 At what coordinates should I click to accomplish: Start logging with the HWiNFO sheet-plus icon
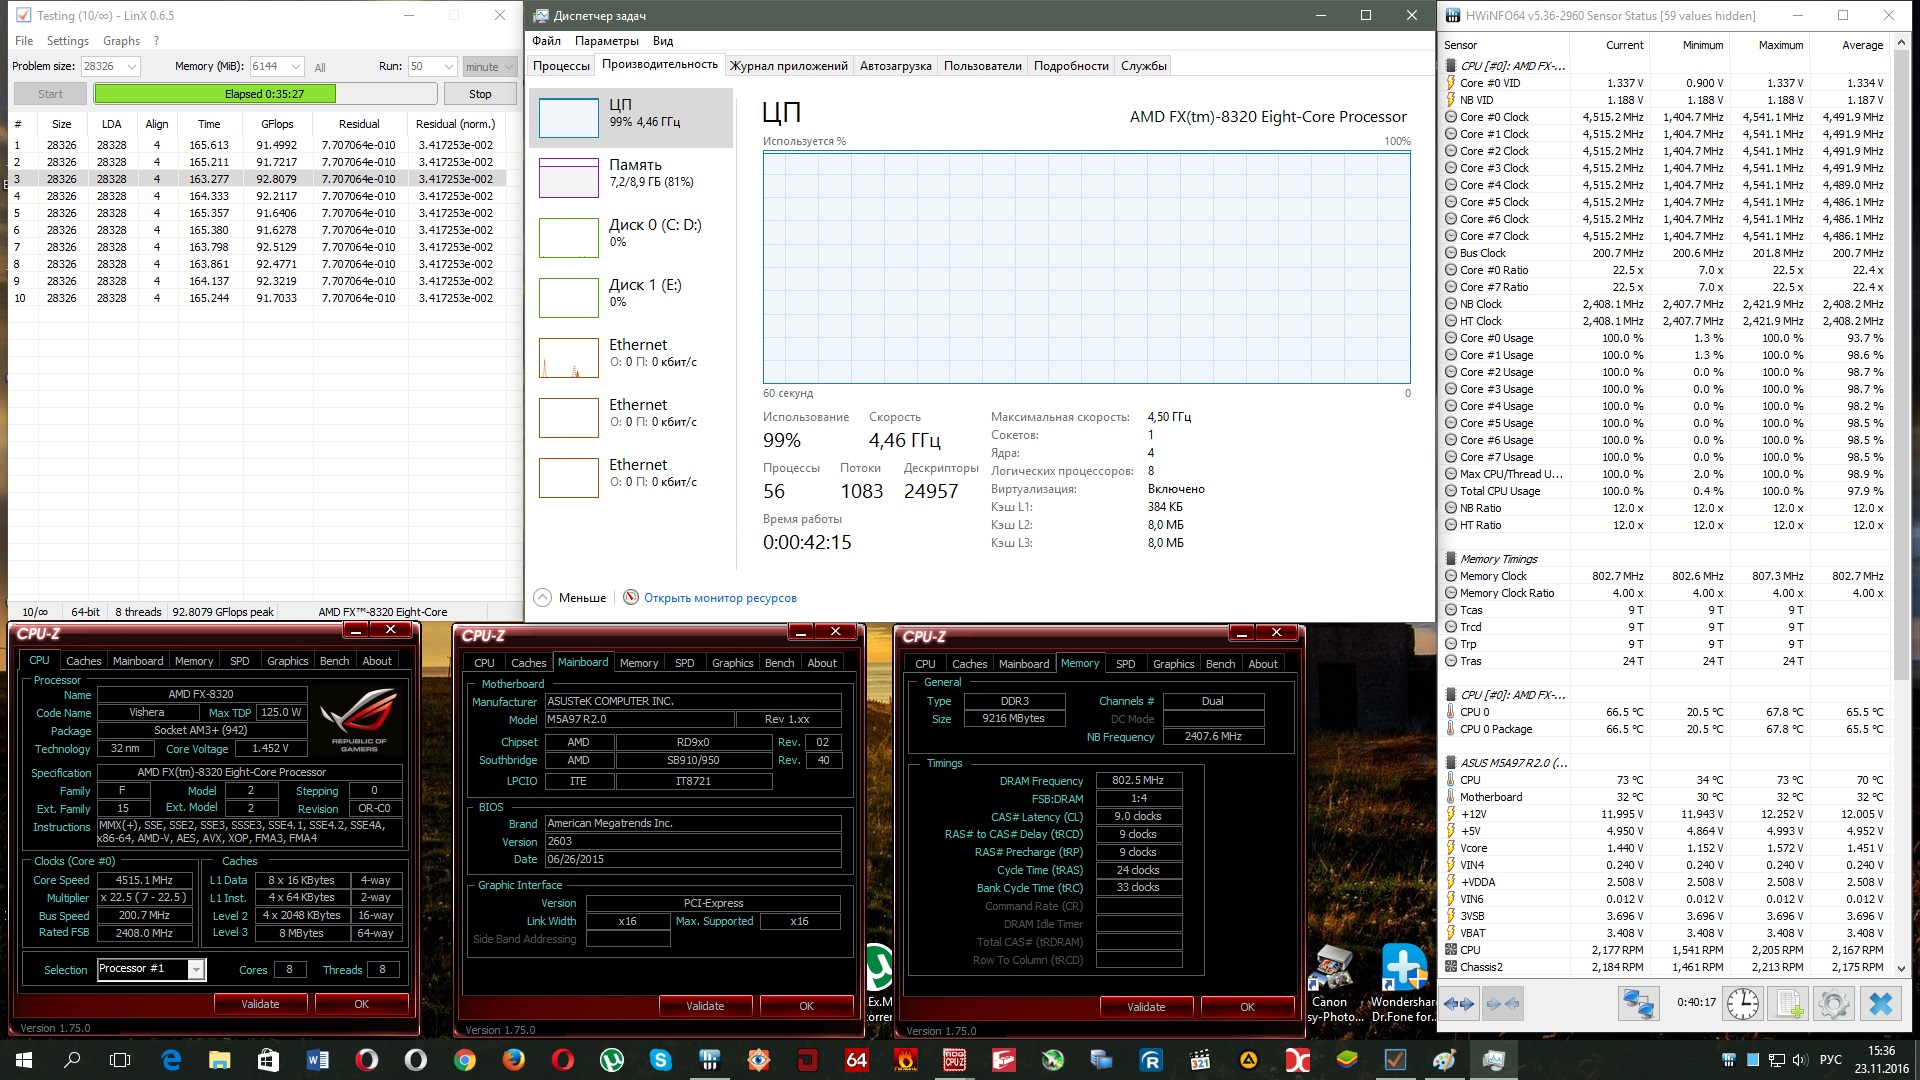[x=1789, y=1003]
